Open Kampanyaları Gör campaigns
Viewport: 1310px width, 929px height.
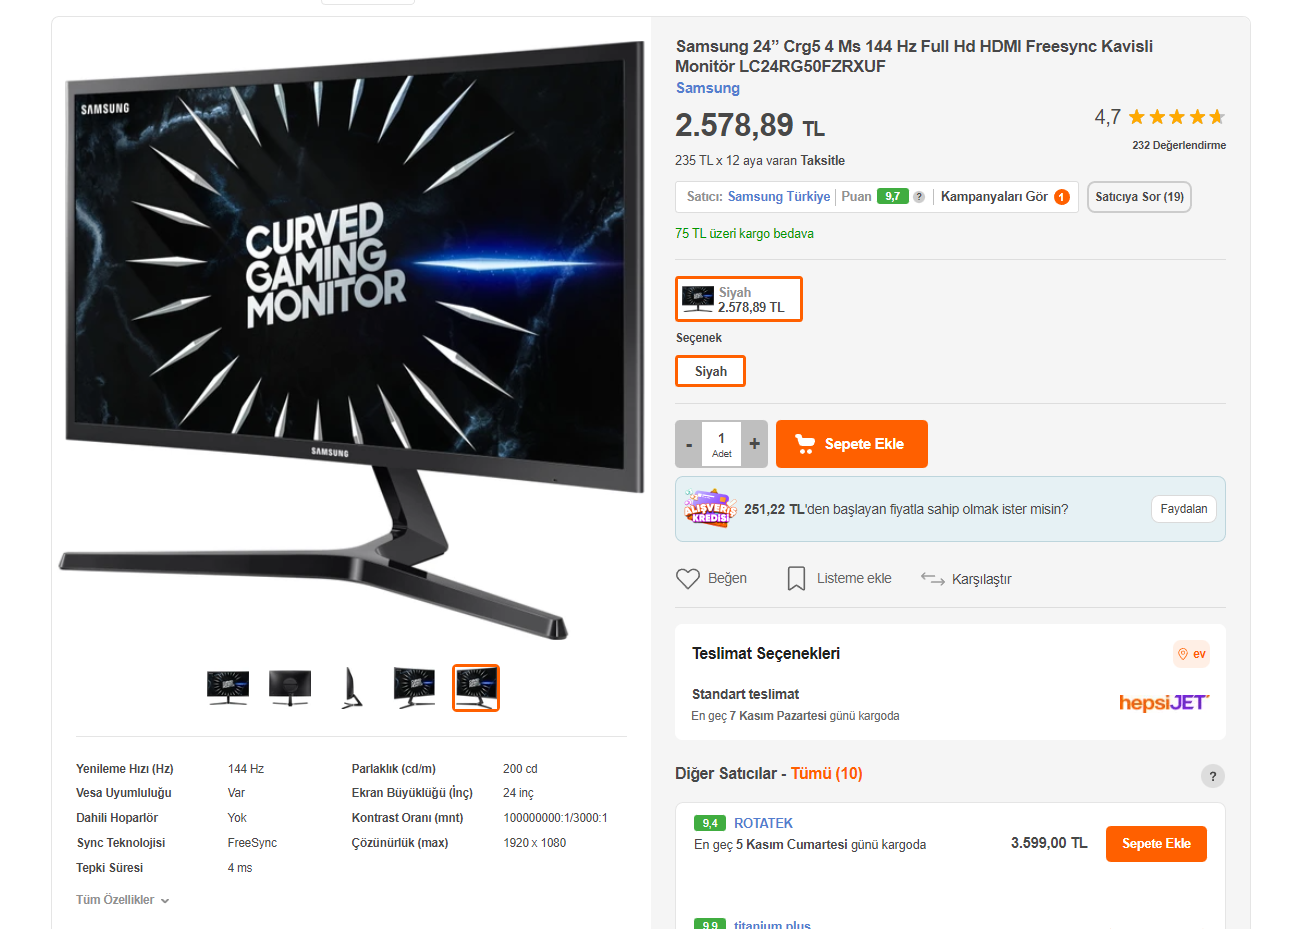tap(1005, 197)
